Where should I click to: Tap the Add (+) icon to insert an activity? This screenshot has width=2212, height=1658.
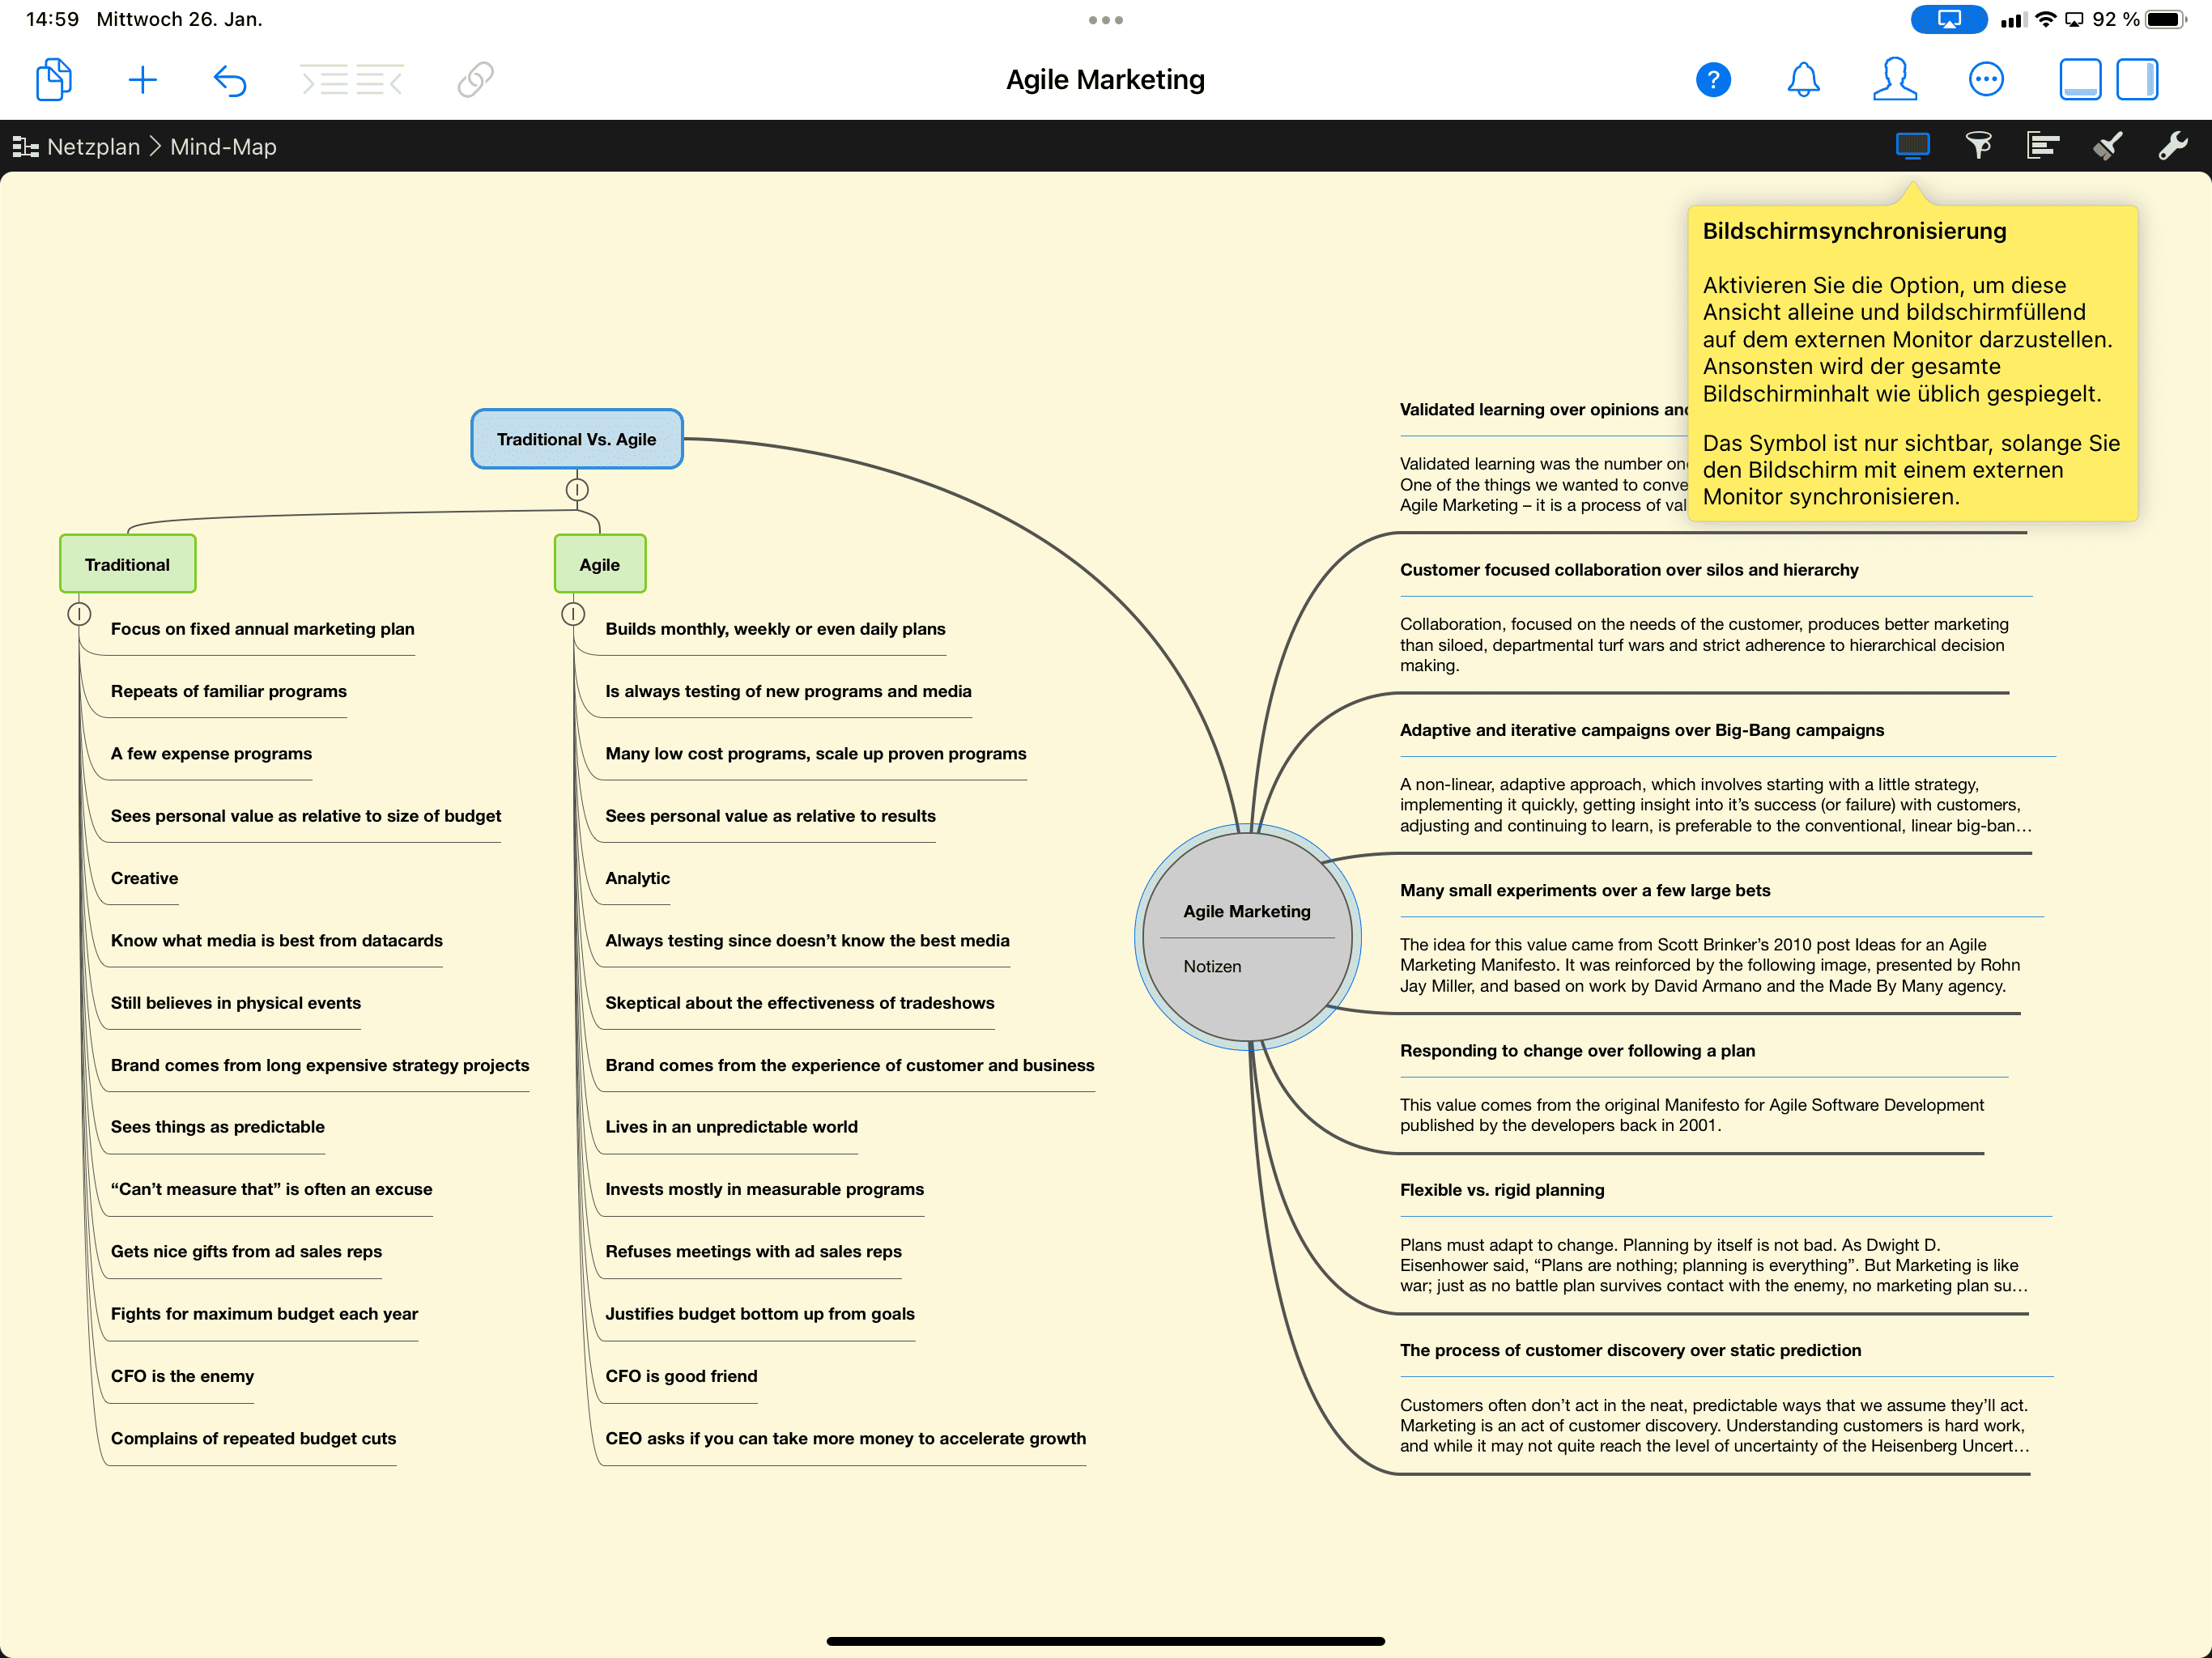[x=143, y=80]
